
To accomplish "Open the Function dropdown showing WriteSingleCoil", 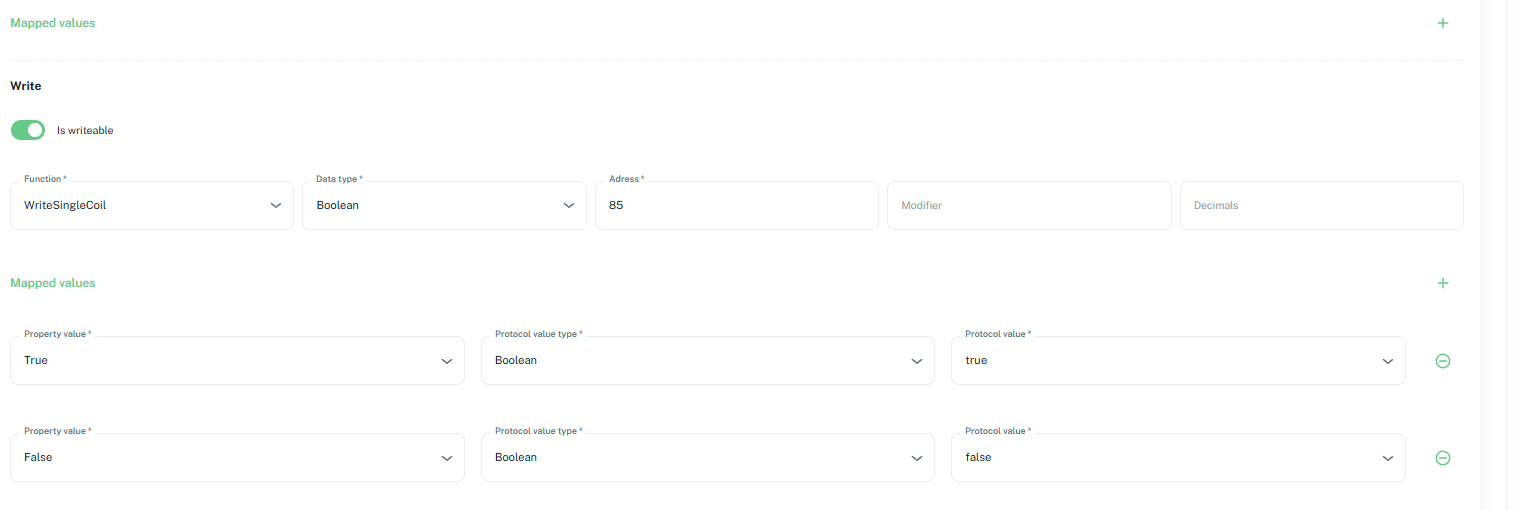I will pyautogui.click(x=152, y=205).
